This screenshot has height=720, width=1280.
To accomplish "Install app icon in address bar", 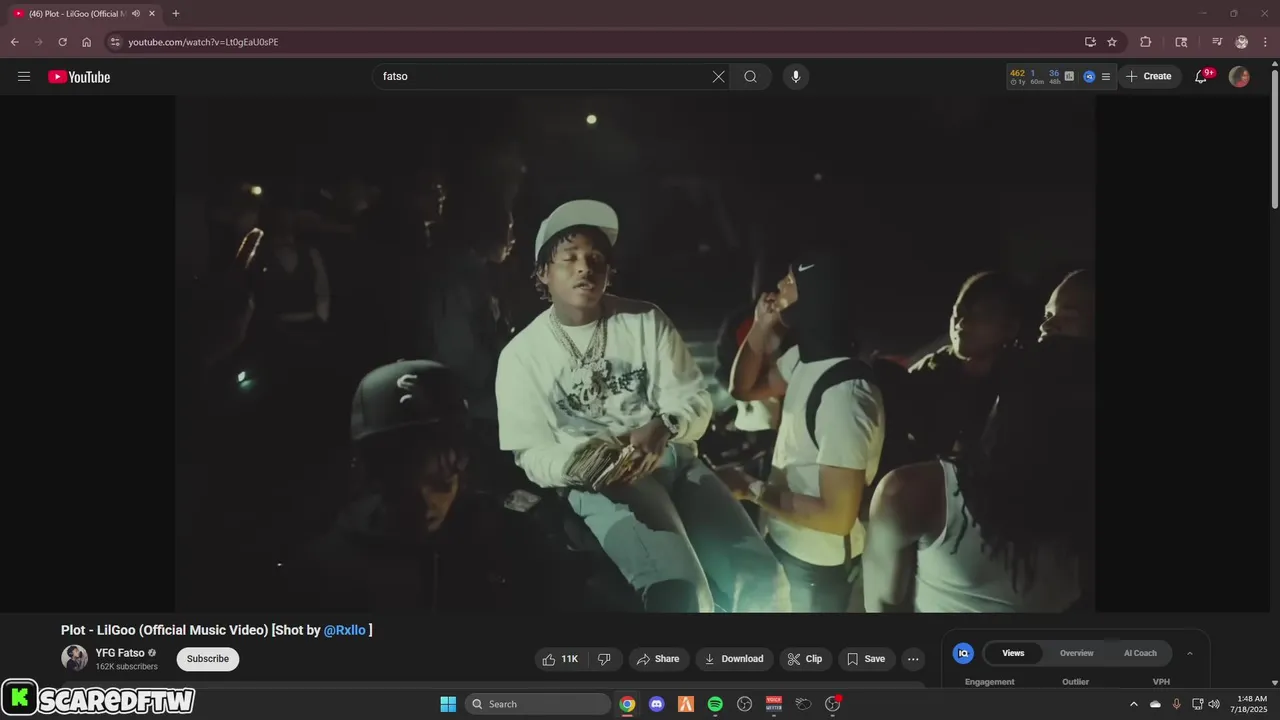I will (1090, 42).
